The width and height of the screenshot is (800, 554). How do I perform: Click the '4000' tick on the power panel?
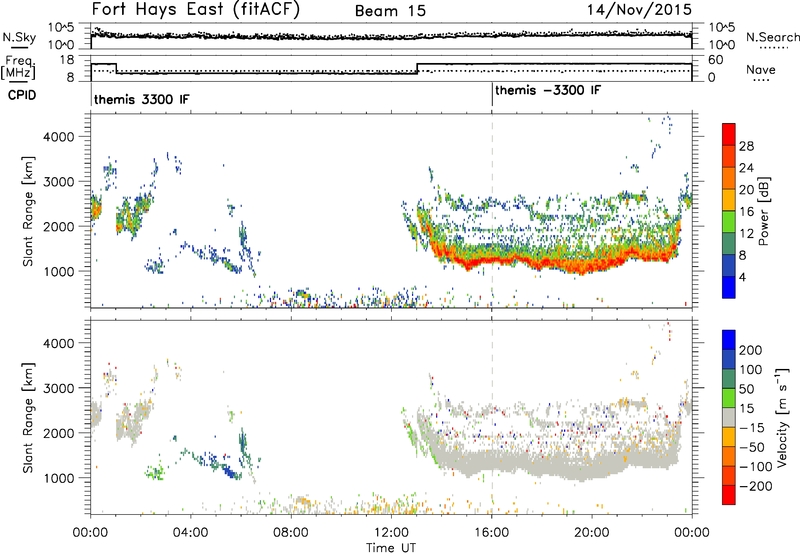pyautogui.click(x=58, y=137)
